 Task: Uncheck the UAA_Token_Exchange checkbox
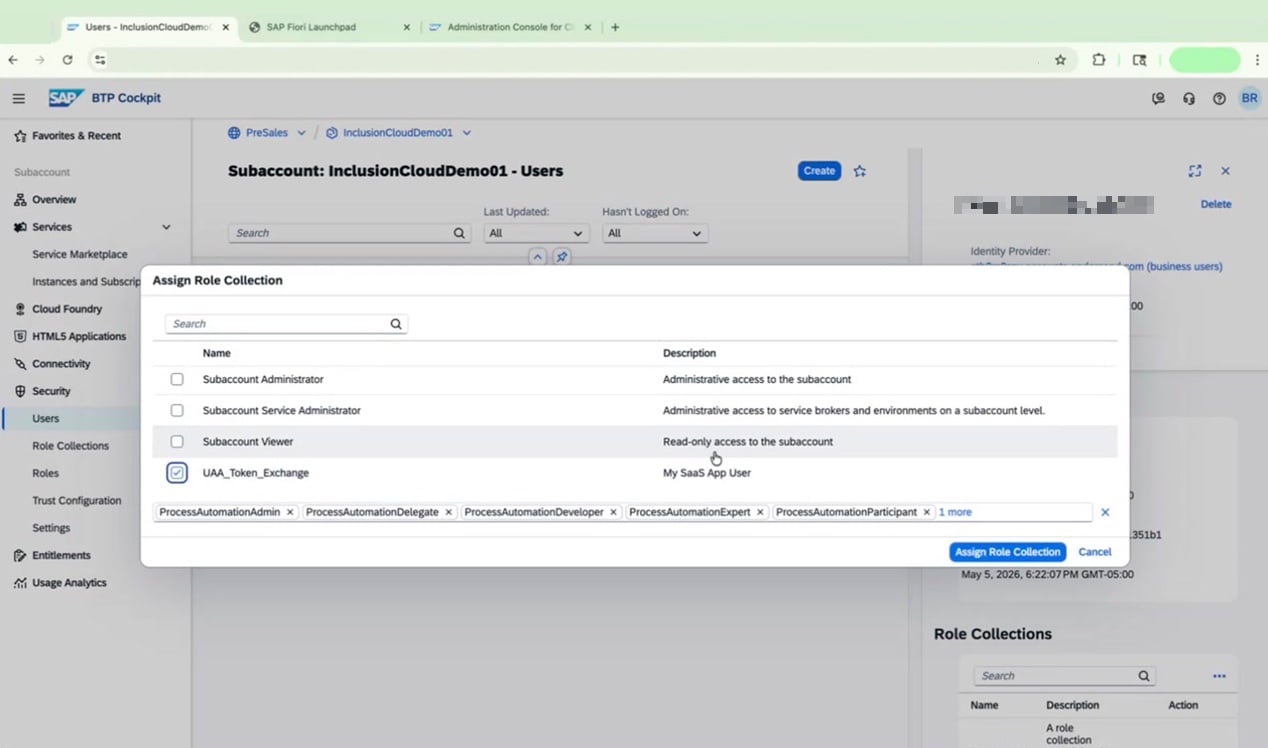tap(177, 473)
